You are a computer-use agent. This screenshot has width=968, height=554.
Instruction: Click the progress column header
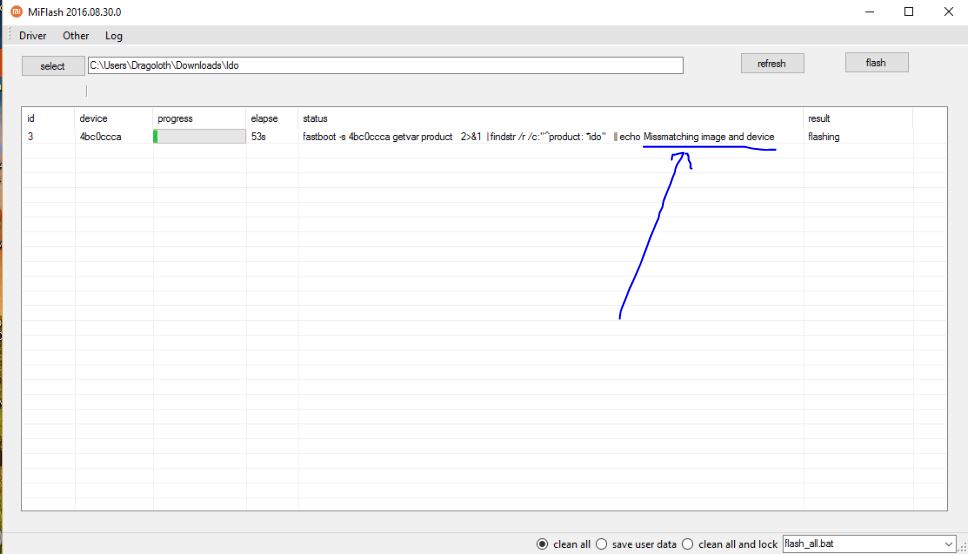(199, 119)
